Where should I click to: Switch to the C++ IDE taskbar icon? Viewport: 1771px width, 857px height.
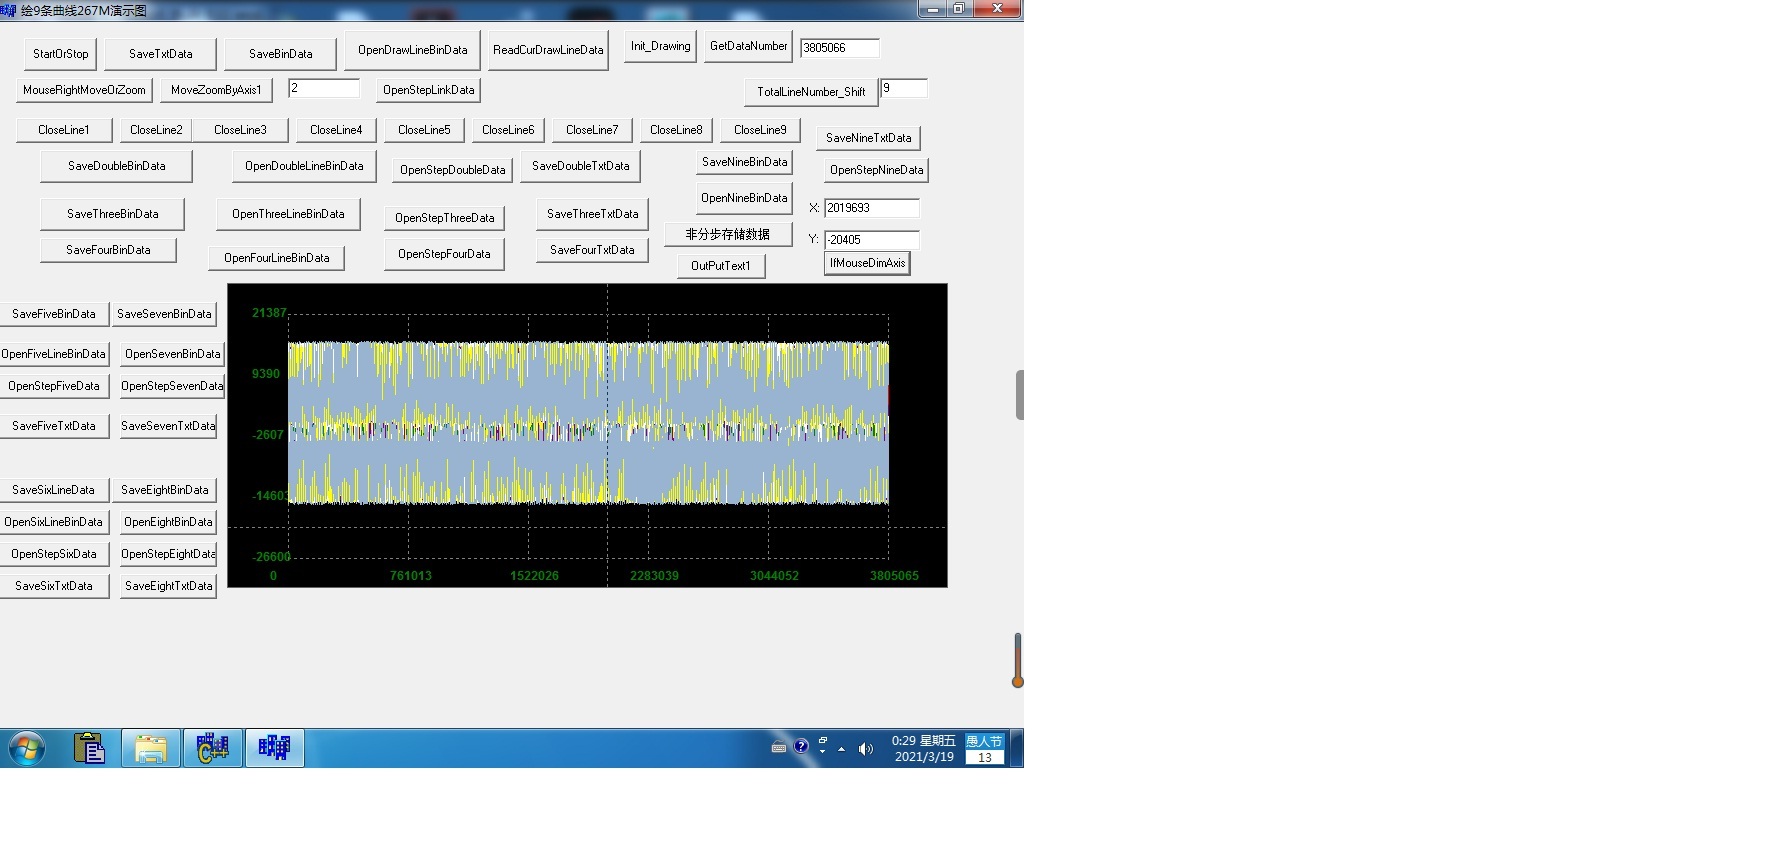tap(213, 748)
